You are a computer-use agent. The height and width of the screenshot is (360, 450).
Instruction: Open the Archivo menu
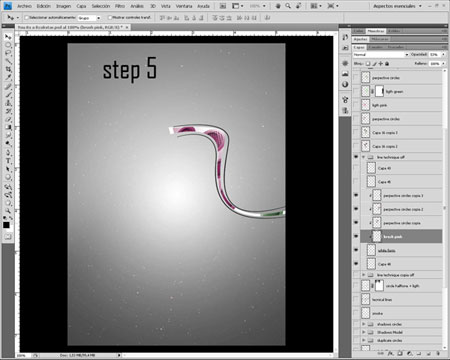click(x=24, y=6)
